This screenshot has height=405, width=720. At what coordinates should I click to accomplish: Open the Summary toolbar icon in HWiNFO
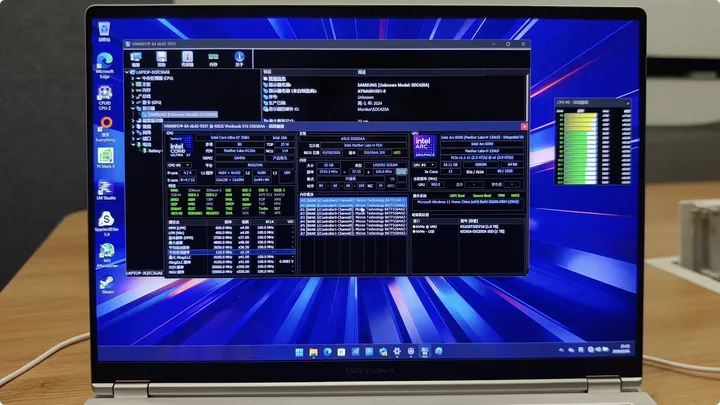(135, 59)
